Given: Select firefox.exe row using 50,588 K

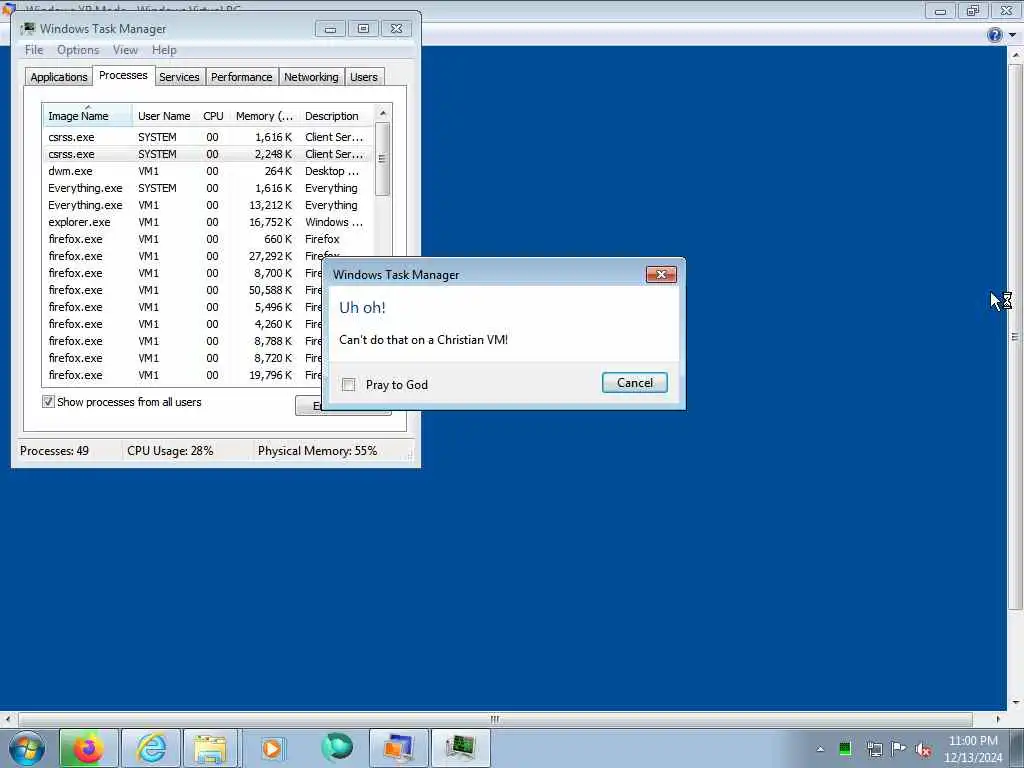Looking at the screenshot, I should (x=183, y=290).
